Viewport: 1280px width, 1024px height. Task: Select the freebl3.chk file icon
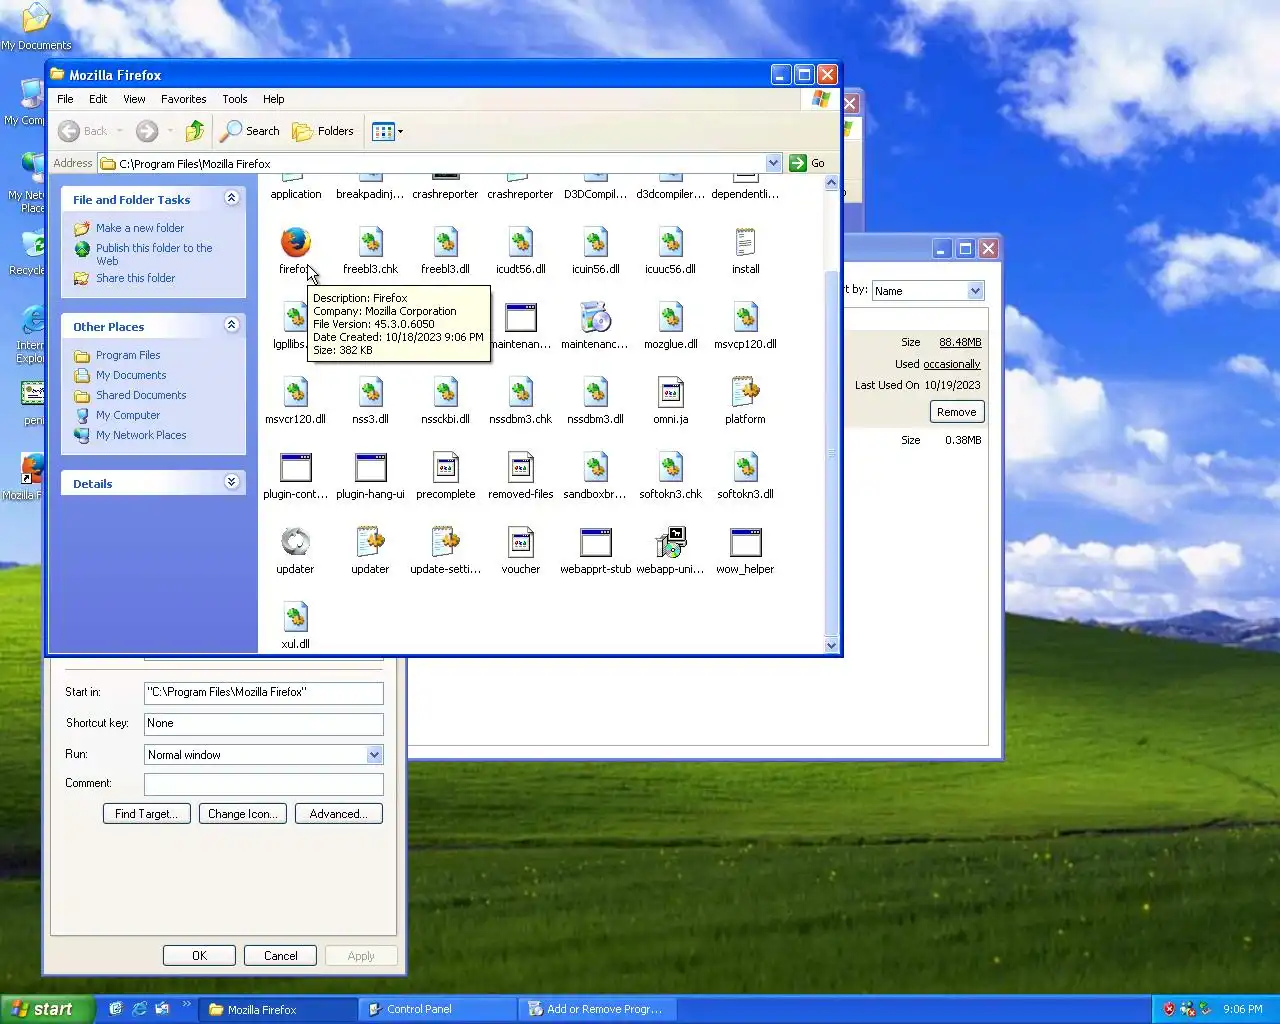click(370, 243)
